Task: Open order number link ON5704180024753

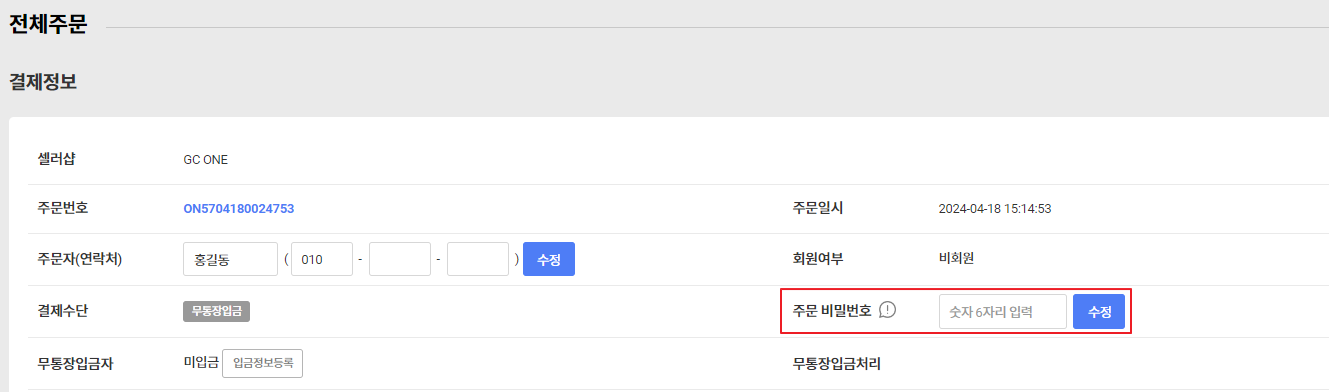Action: pos(238,209)
